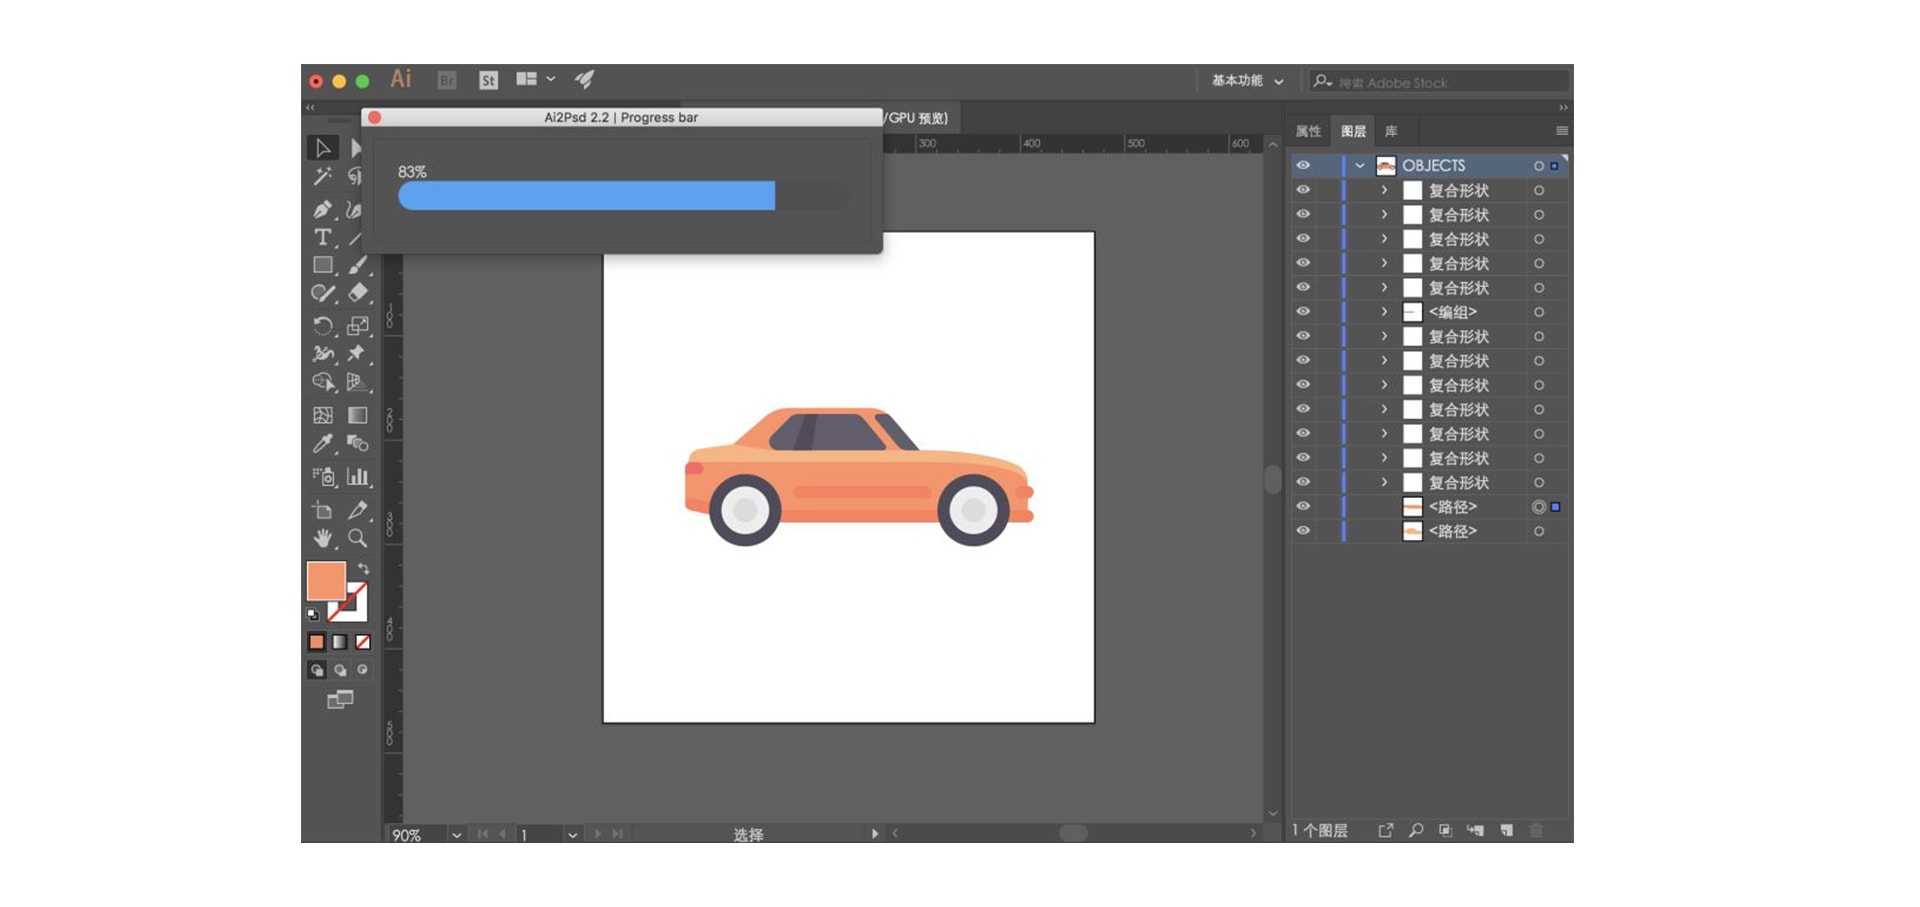
Task: Pick the Eyedropper tool
Action: (x=322, y=443)
